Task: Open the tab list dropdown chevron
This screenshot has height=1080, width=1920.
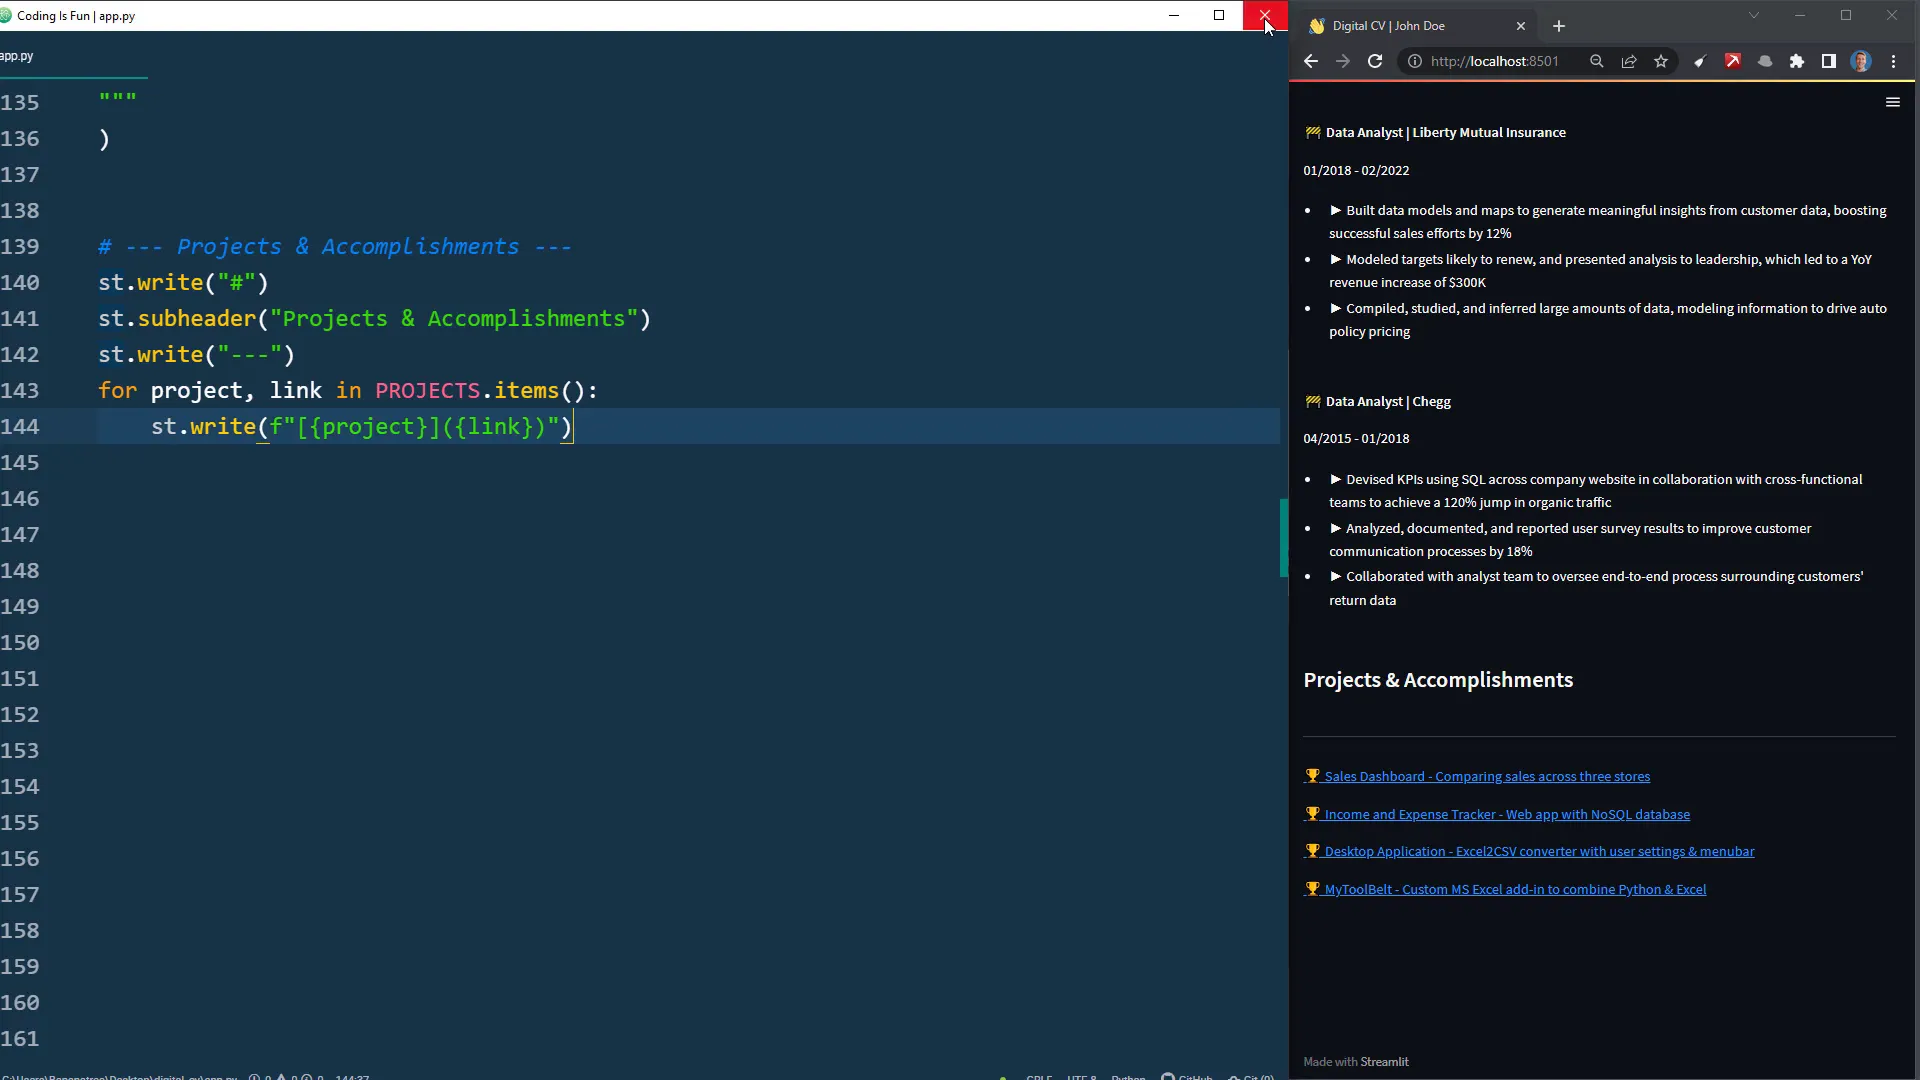Action: tap(1753, 15)
